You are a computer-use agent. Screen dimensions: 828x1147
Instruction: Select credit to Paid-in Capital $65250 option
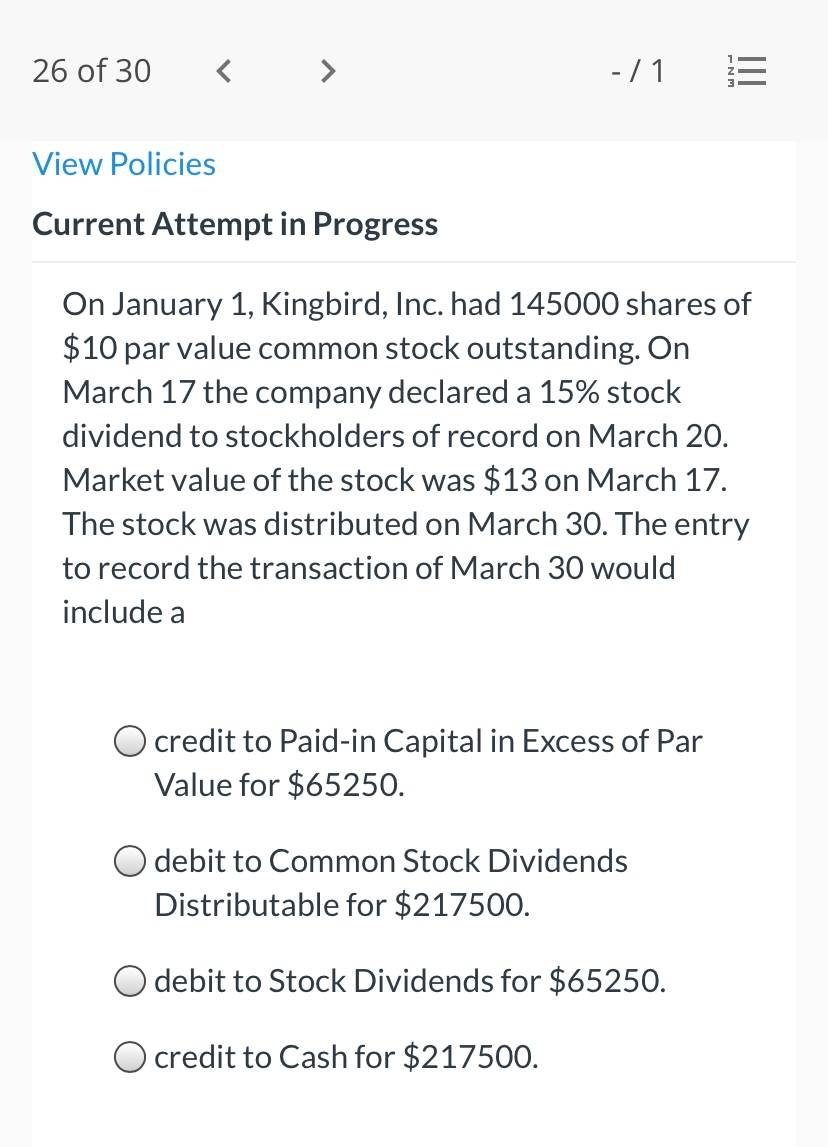tap(130, 742)
